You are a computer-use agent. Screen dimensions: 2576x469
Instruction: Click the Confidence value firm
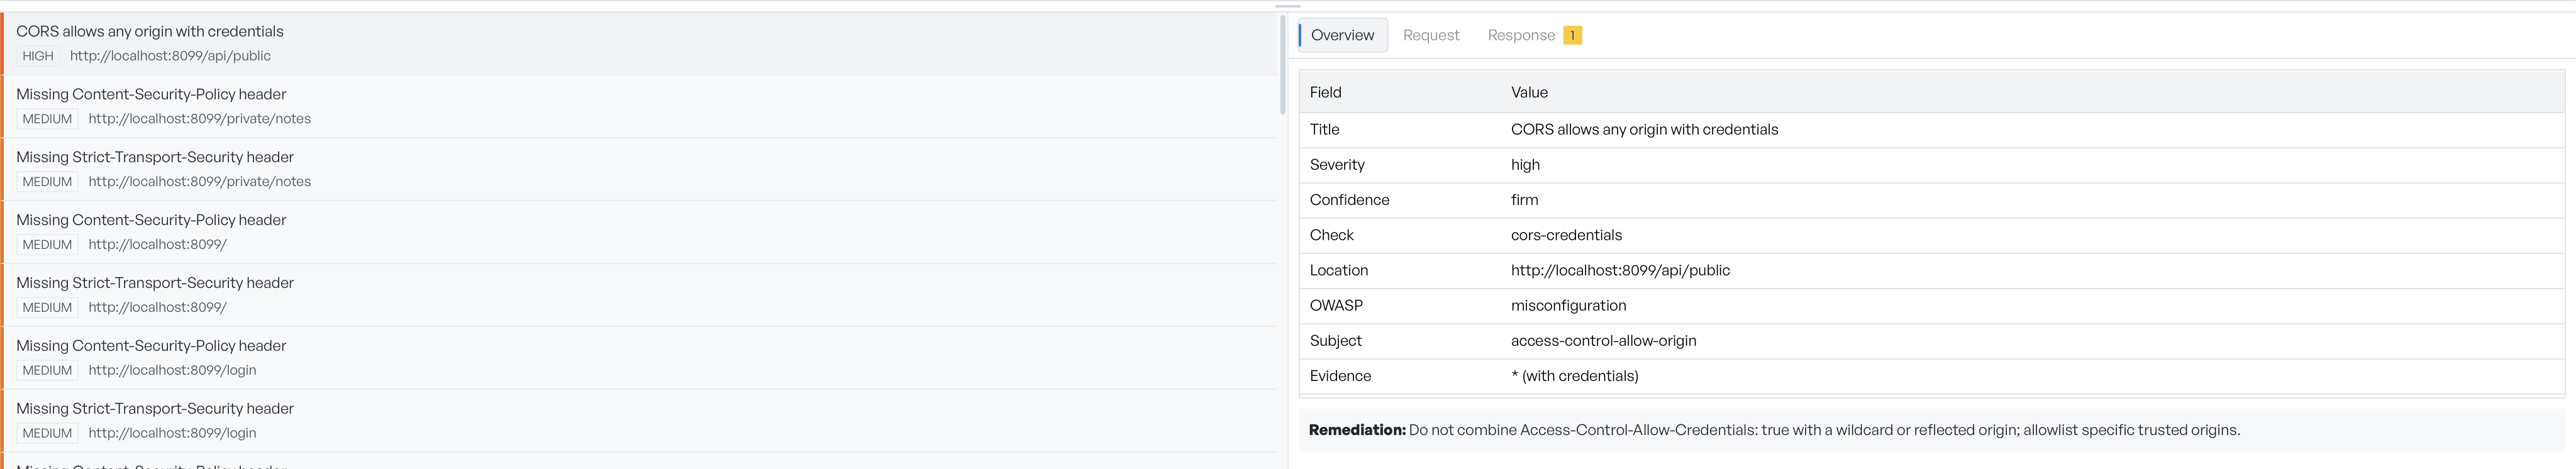pyautogui.click(x=1524, y=200)
